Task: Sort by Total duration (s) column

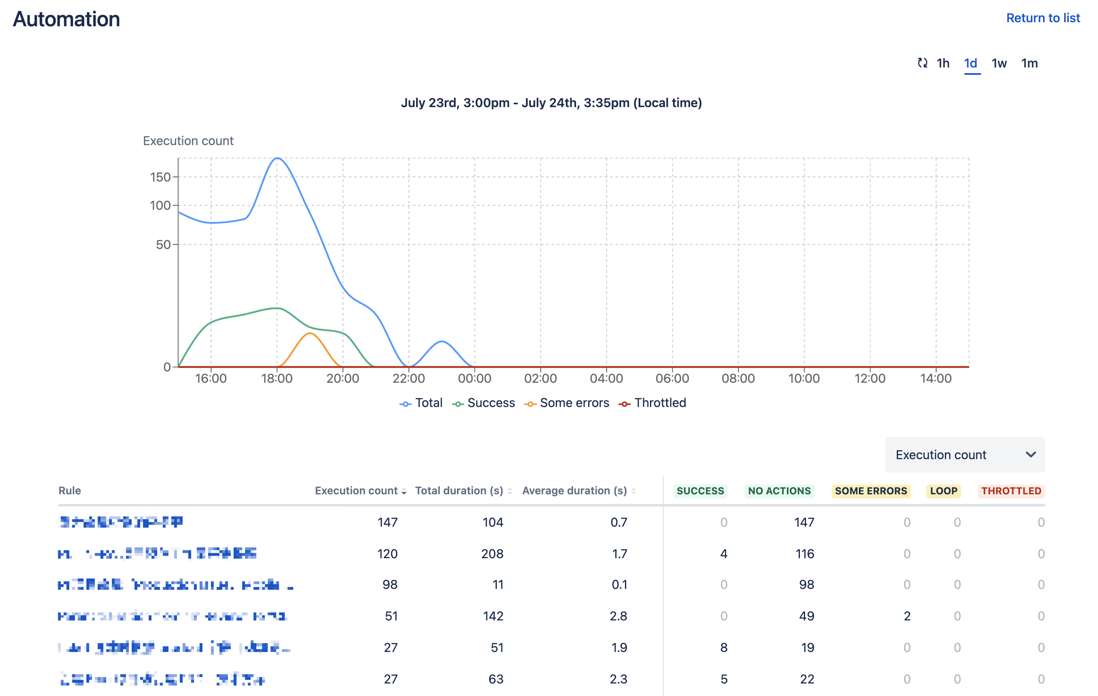Action: coord(463,491)
